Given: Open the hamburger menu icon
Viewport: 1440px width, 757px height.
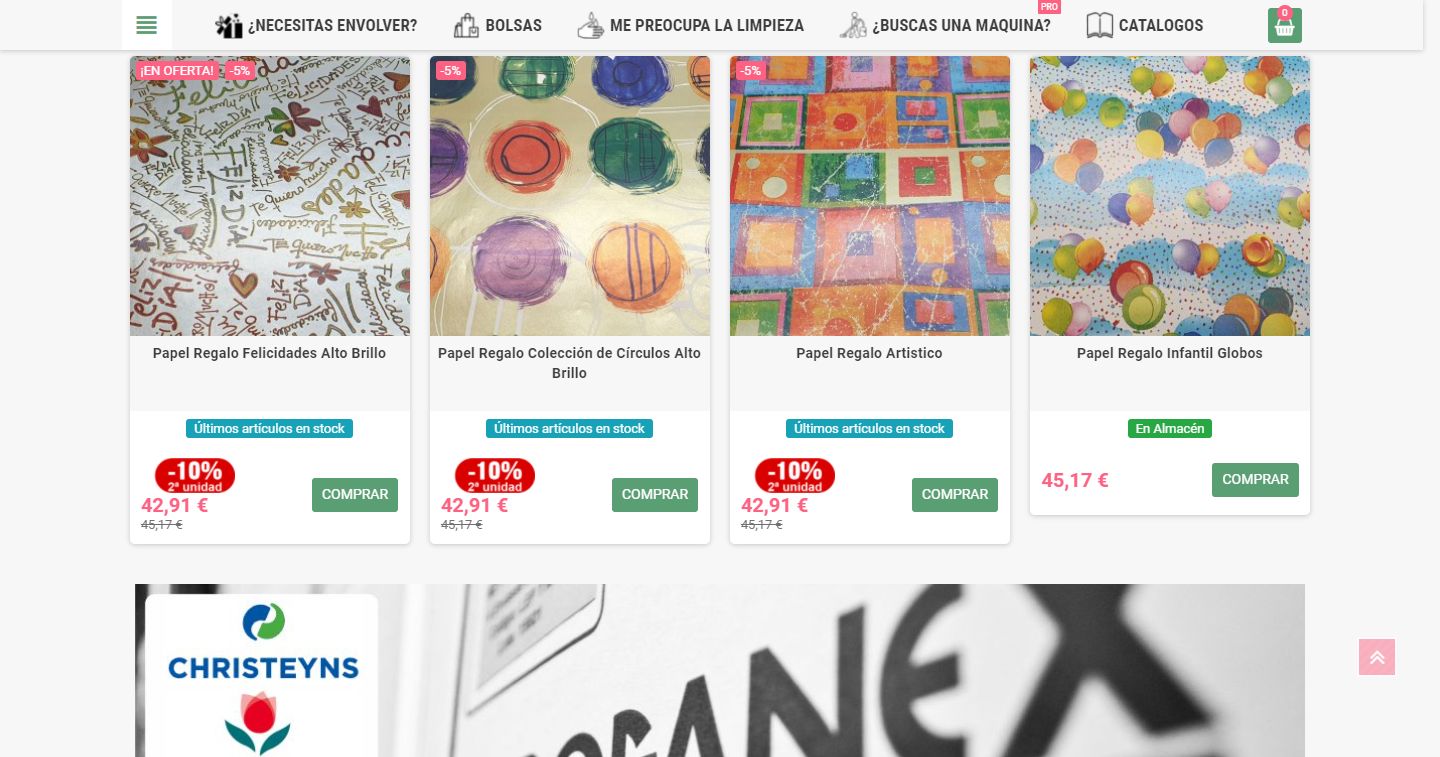Looking at the screenshot, I should [x=147, y=25].
